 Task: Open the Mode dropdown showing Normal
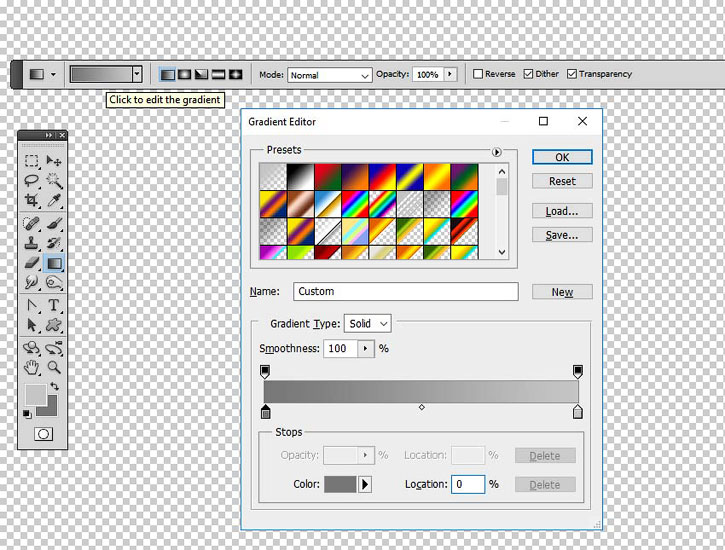[330, 75]
